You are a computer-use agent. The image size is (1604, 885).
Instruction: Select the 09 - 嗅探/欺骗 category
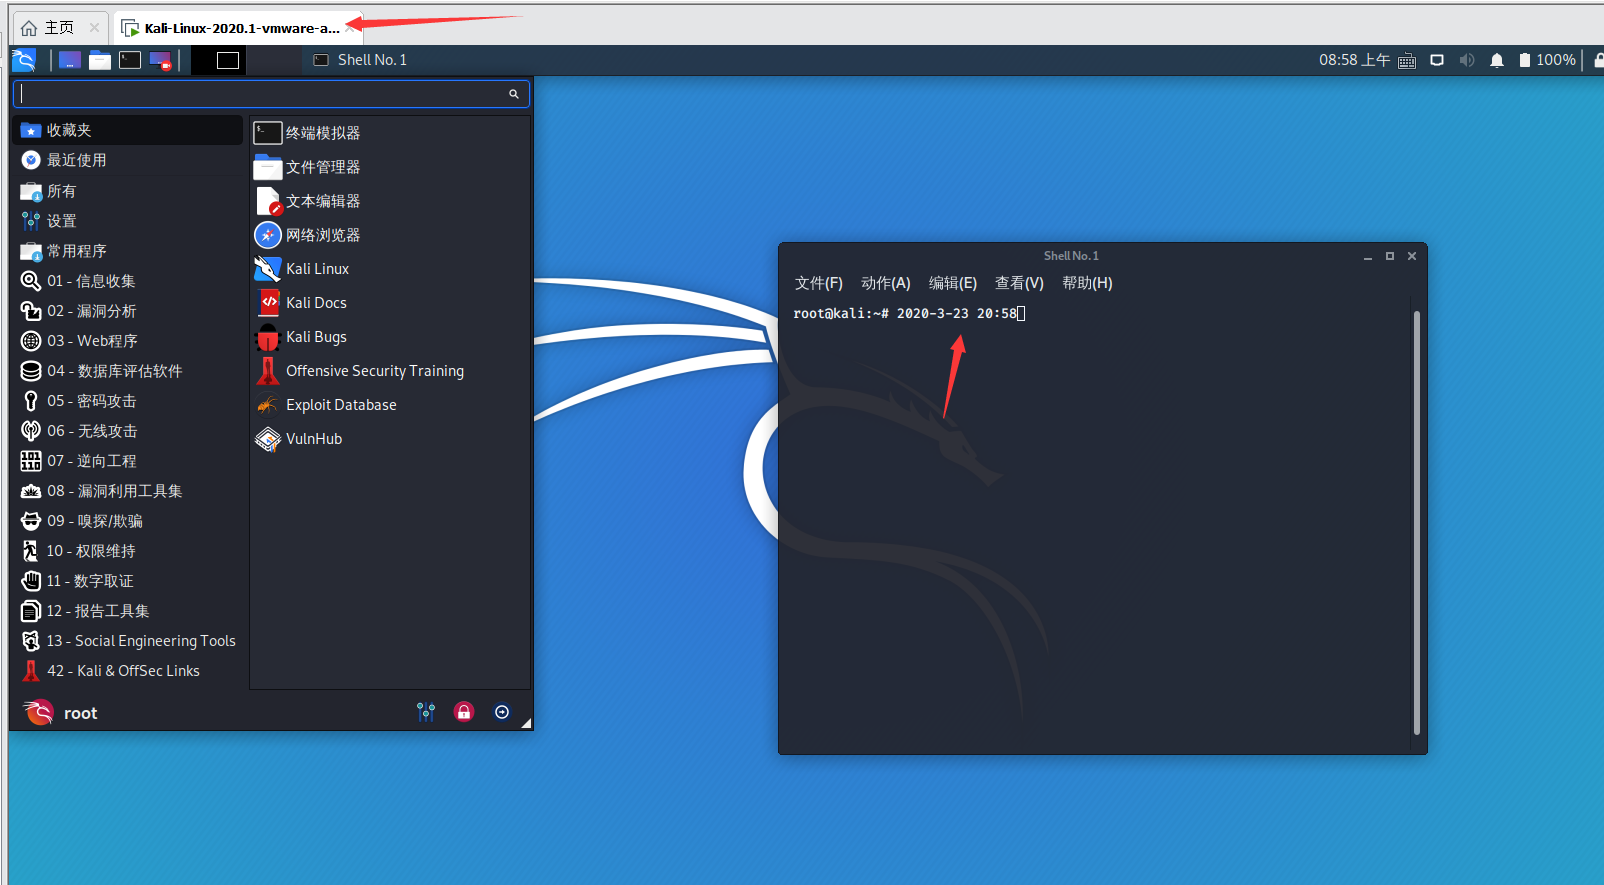point(128,521)
